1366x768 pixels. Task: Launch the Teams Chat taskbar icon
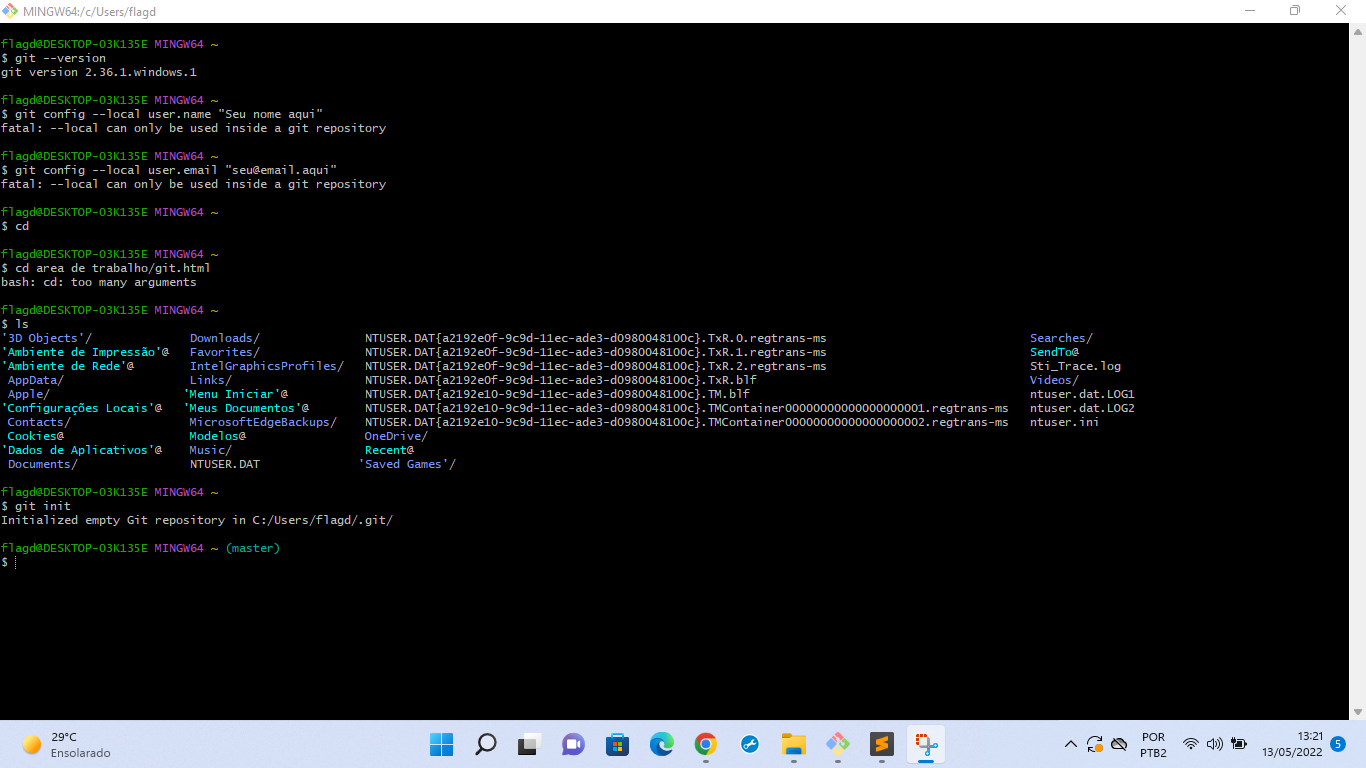tap(573, 744)
